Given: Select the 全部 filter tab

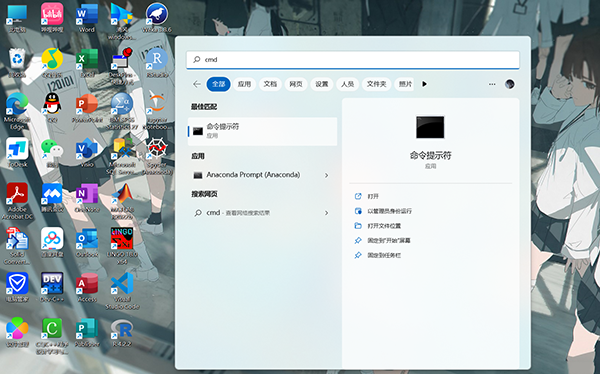Looking at the screenshot, I should tap(218, 84).
